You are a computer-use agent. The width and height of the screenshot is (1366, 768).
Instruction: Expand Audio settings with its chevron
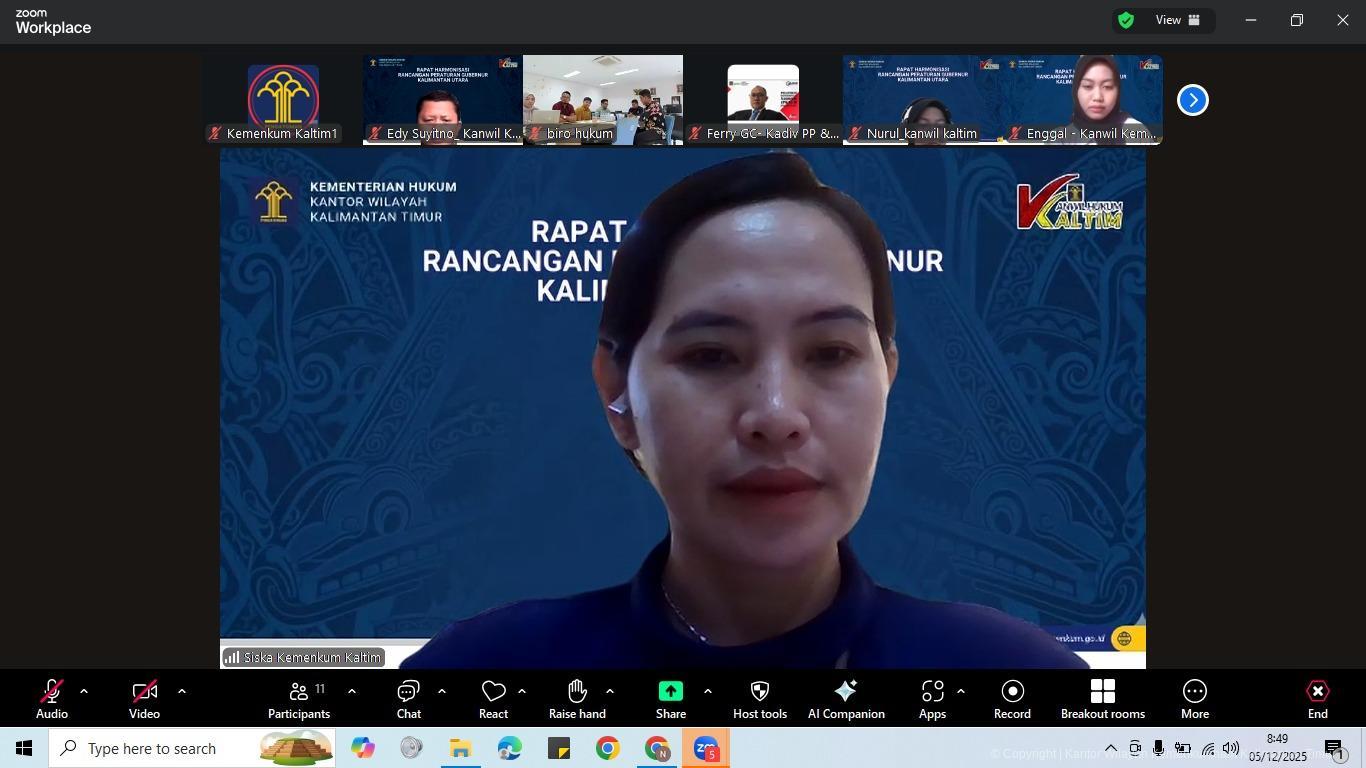click(x=84, y=691)
